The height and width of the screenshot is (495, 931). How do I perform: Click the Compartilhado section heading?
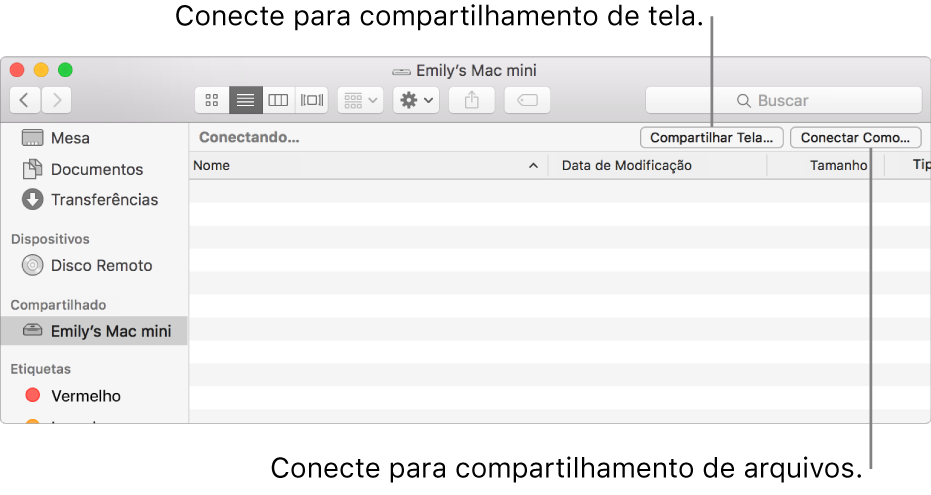coord(58,305)
